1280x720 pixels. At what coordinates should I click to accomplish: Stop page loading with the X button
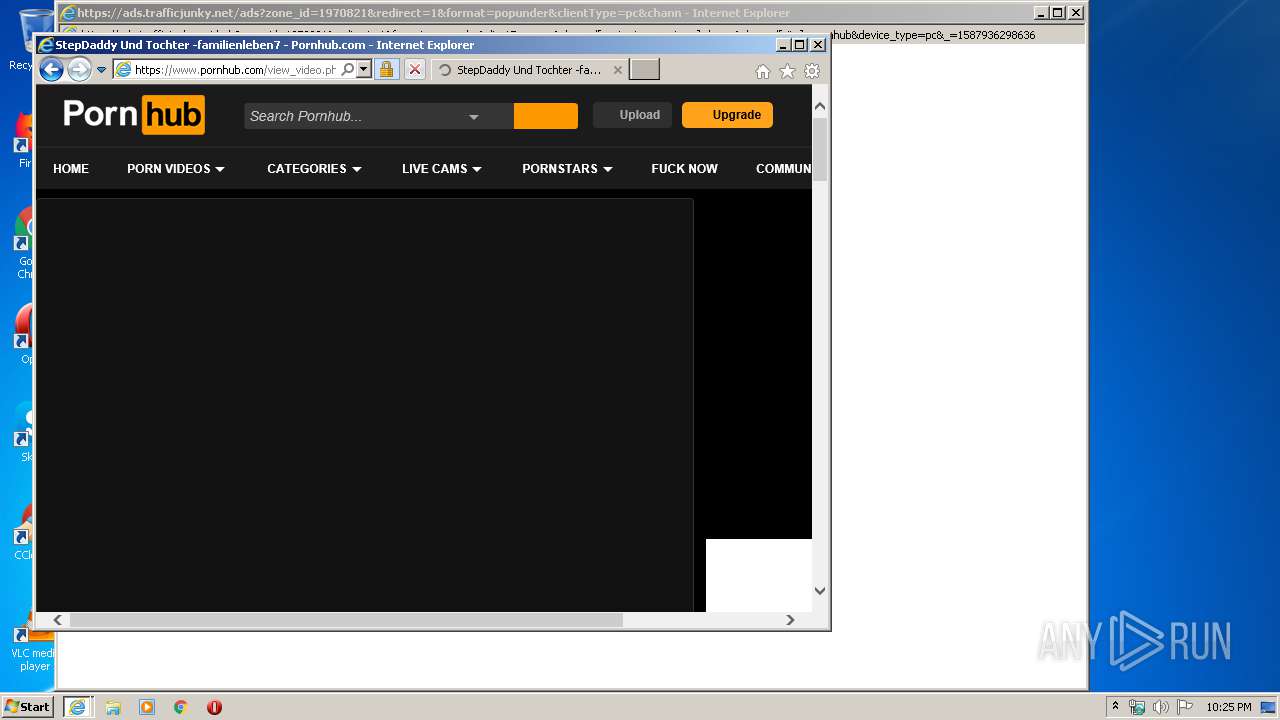tap(414, 70)
